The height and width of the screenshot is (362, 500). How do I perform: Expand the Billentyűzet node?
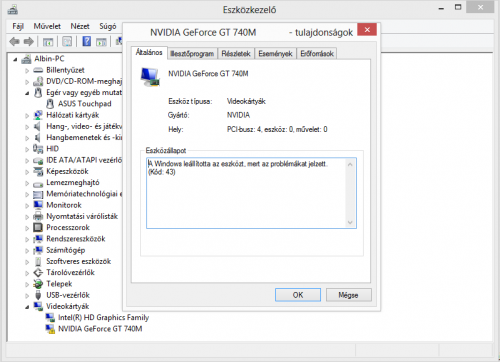point(27,70)
